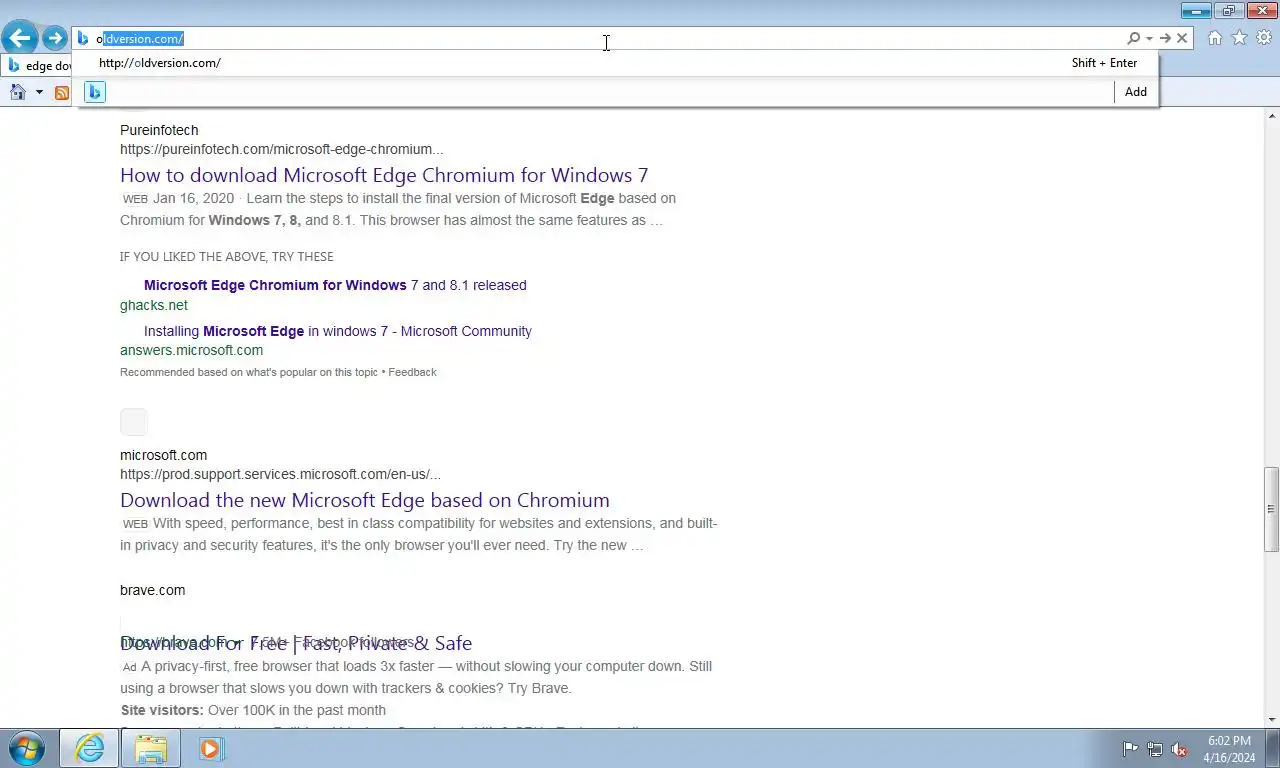The image size is (1280, 768).
Task: Open 'Installing Microsoft Edge in windows 7' link
Action: [338, 331]
